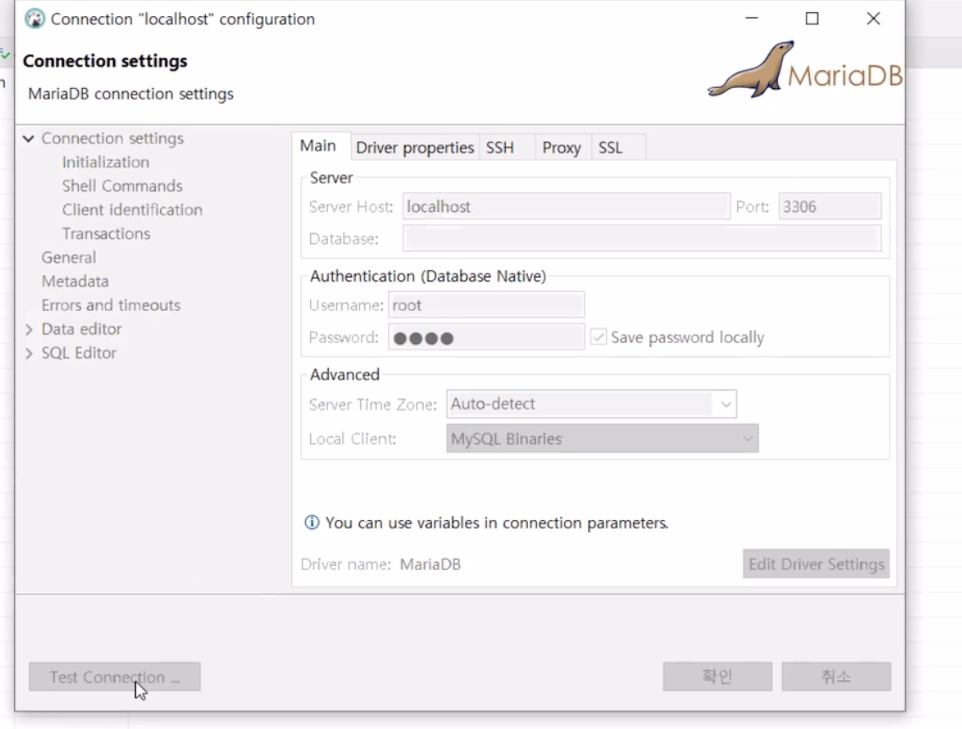Toggle Save password locally checkbox

(598, 337)
